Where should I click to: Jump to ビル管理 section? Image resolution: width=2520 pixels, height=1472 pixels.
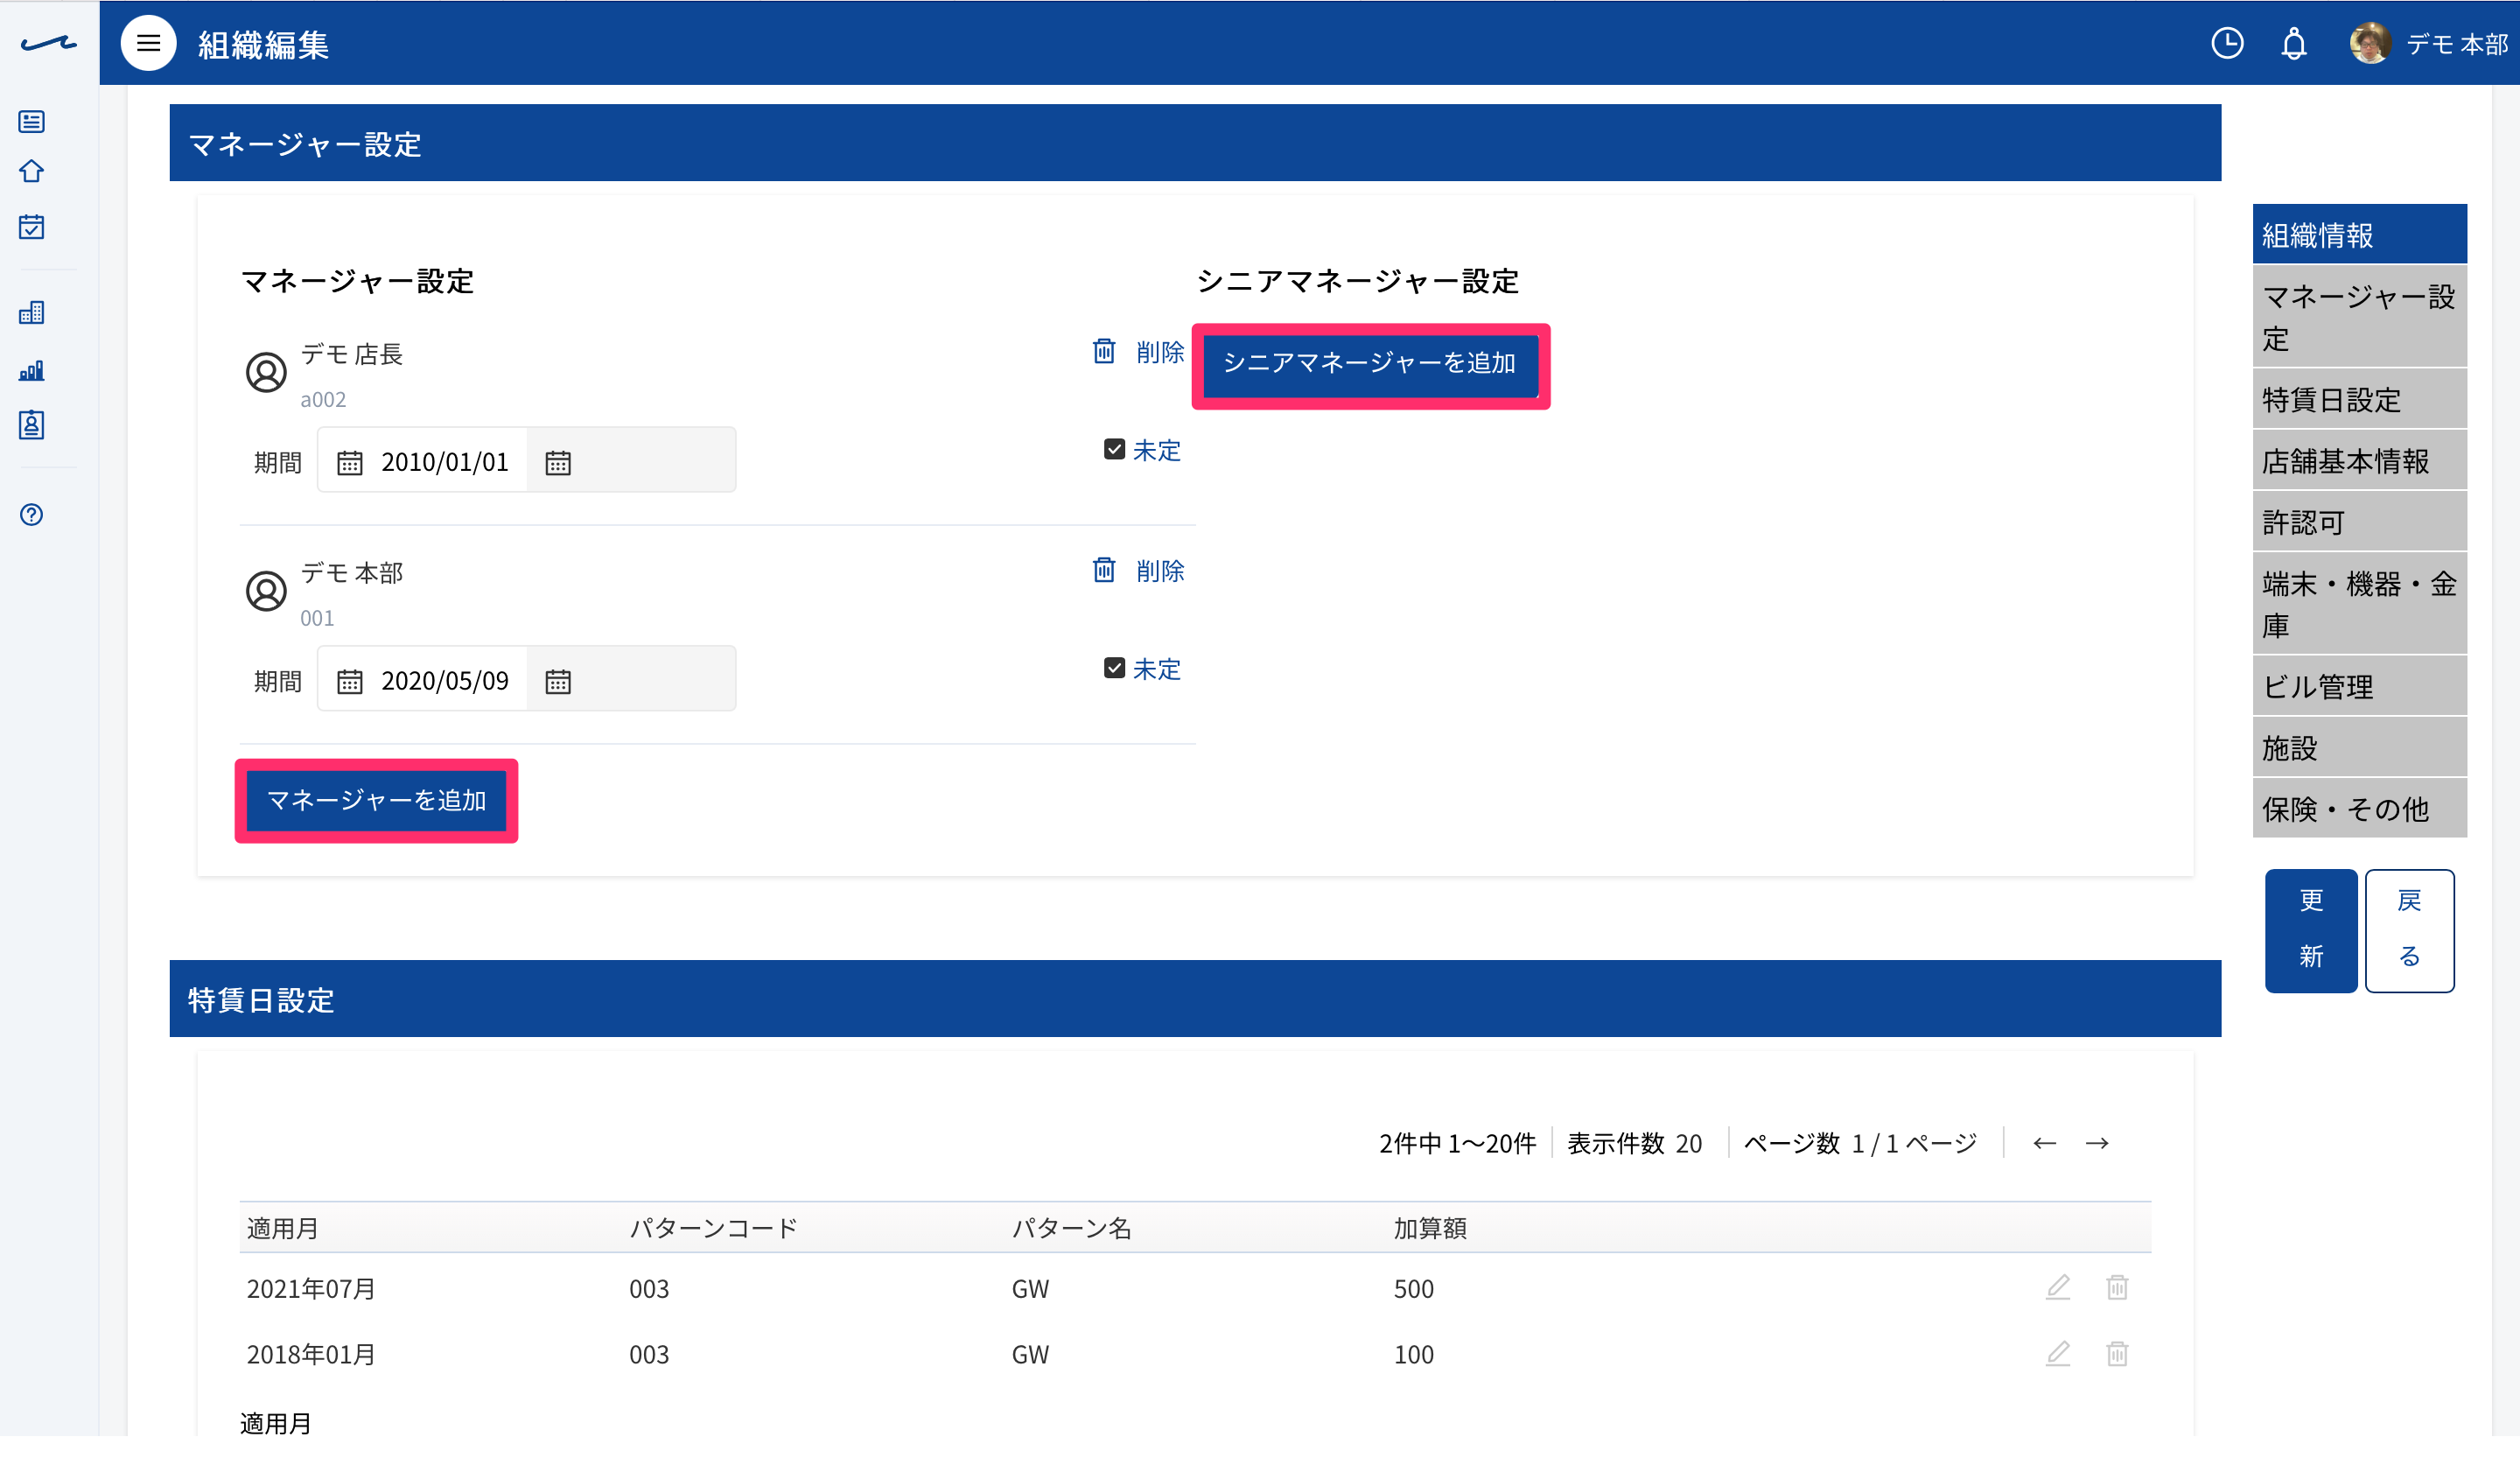coord(2360,687)
